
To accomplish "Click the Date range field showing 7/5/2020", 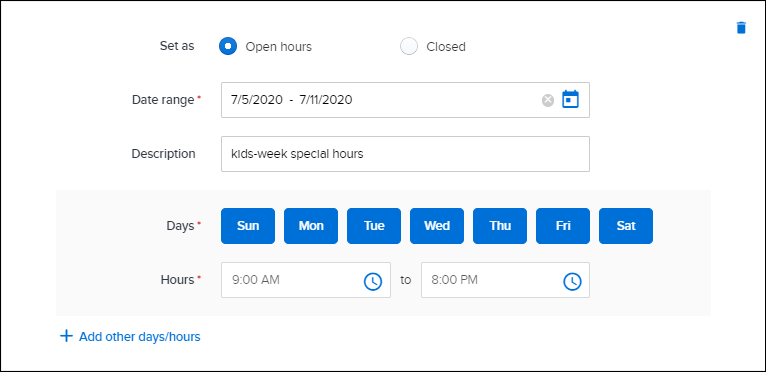I will coord(405,100).
